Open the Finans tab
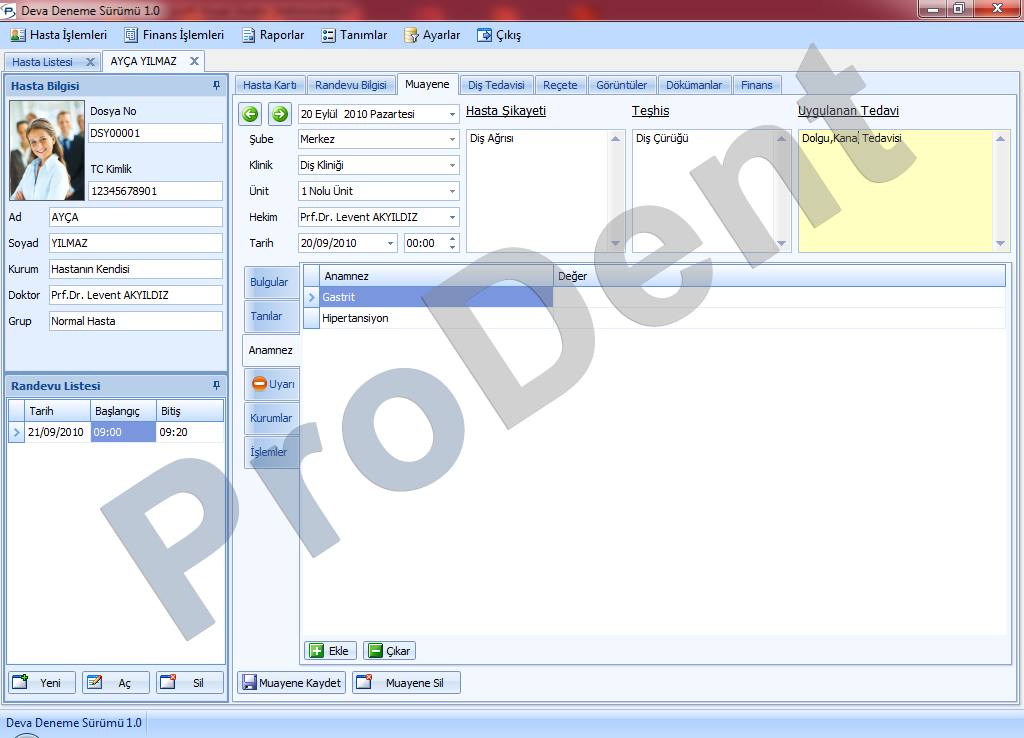 [x=757, y=85]
